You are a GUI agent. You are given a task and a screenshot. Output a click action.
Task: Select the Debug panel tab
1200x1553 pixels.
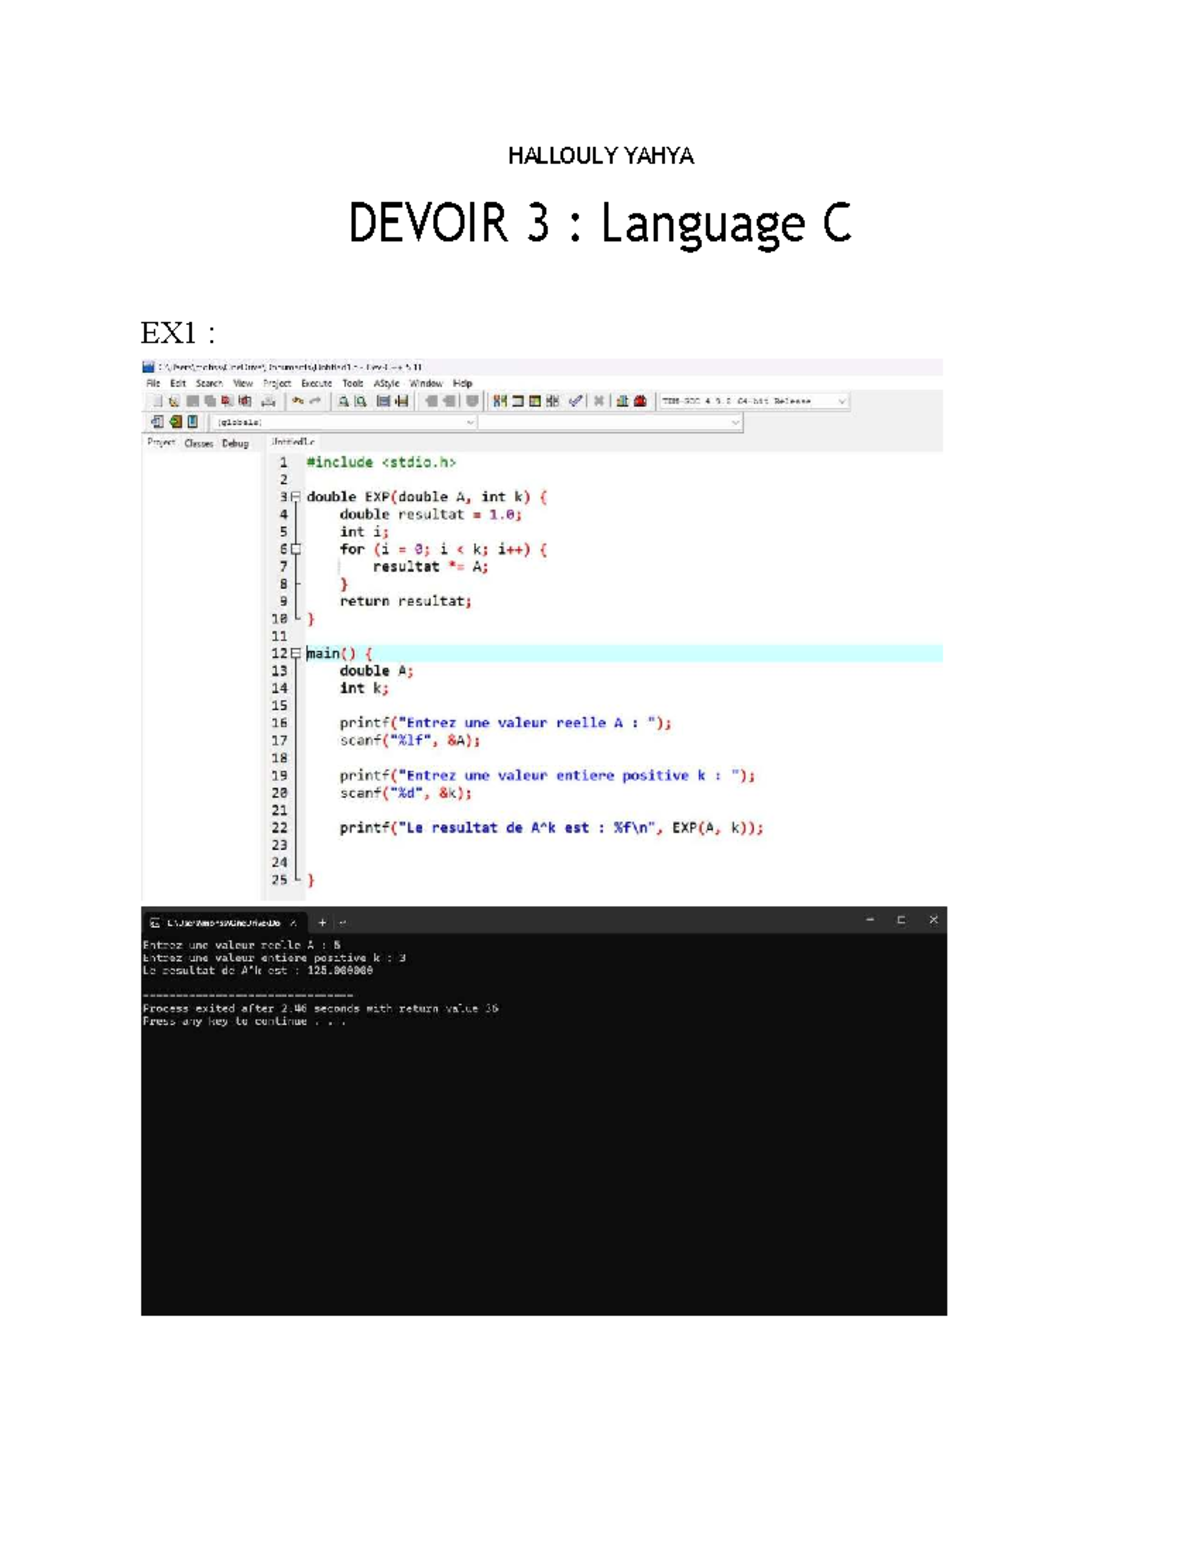coord(235,443)
